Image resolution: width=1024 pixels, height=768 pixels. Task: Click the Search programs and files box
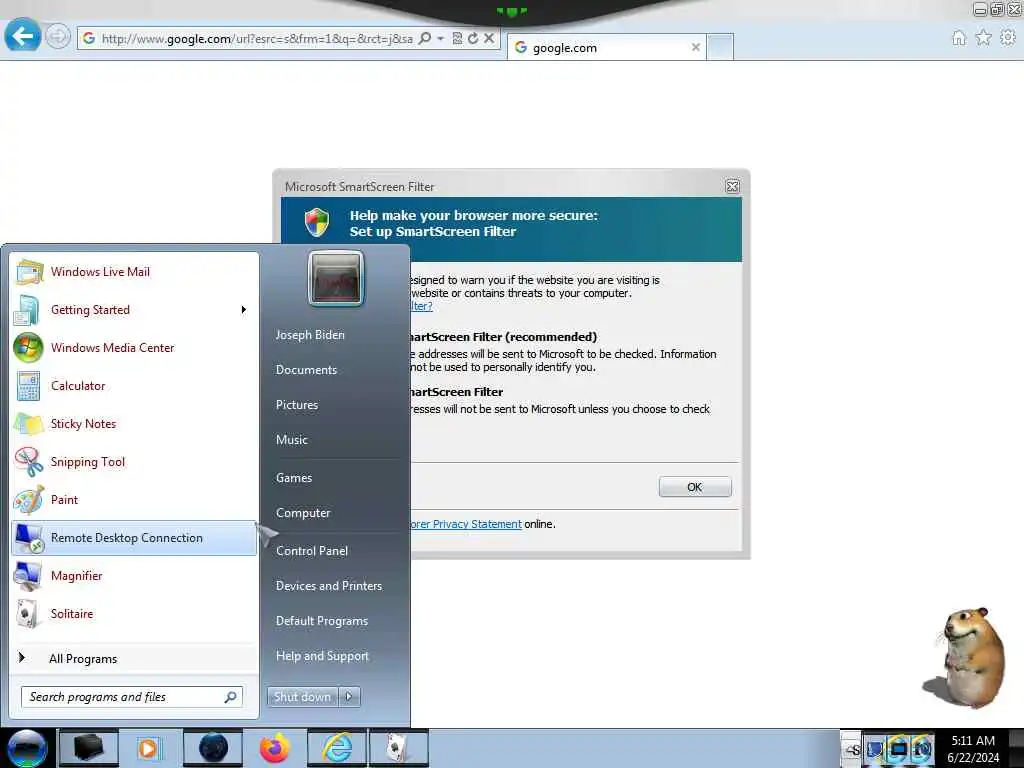(132, 697)
